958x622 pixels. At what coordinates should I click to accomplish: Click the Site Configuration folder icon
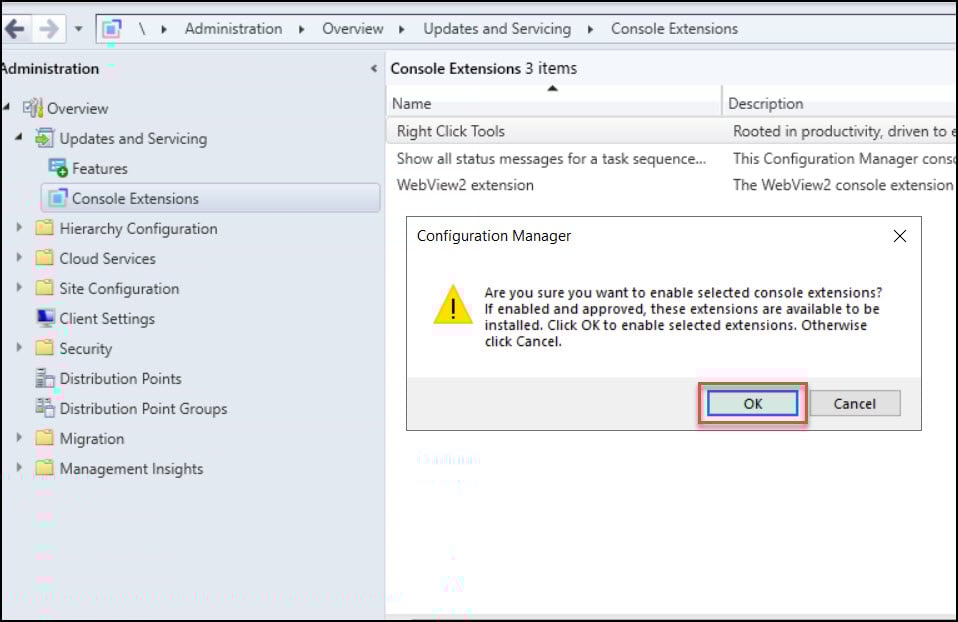point(45,288)
